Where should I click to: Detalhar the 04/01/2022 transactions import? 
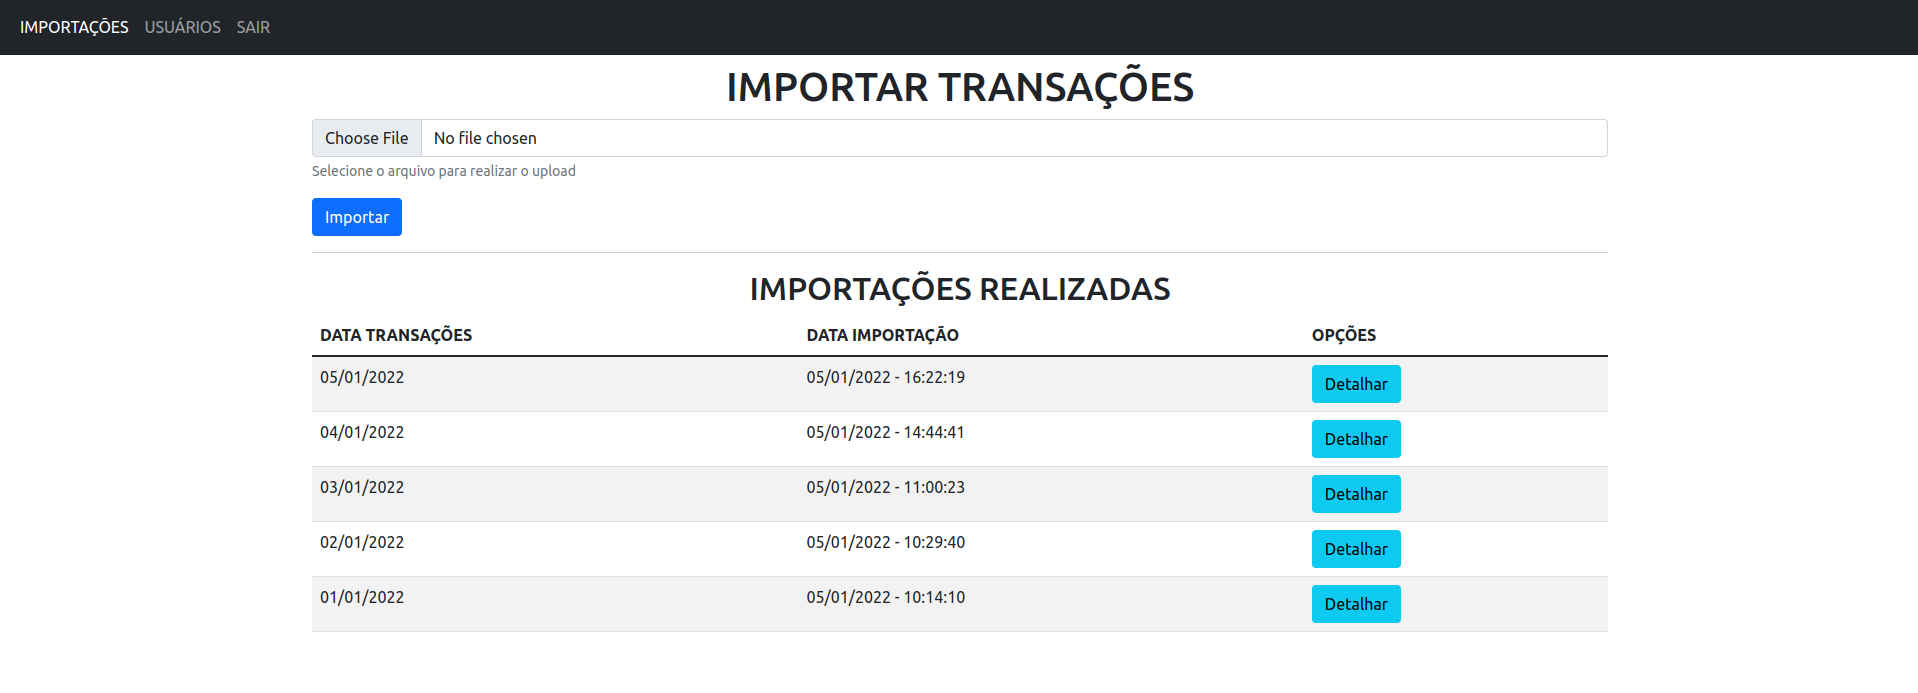1356,439
